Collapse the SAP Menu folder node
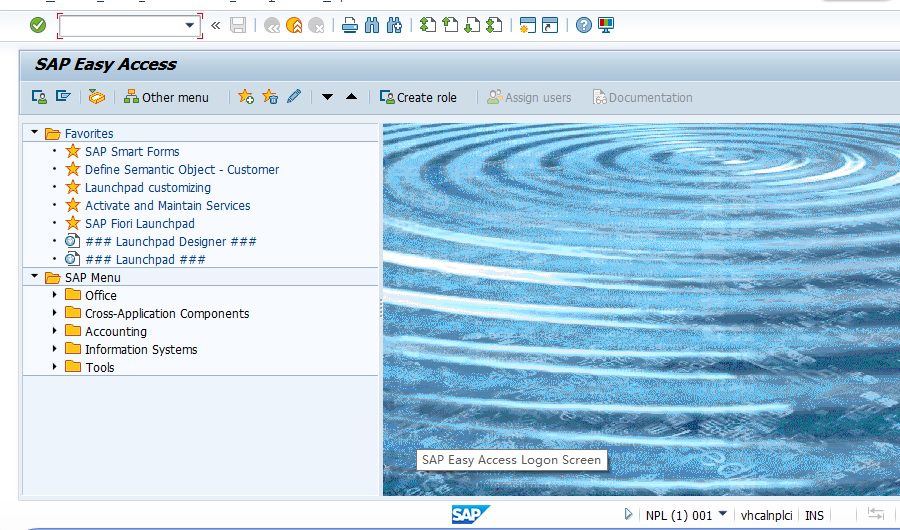This screenshot has height=530, width=900. (x=34, y=277)
